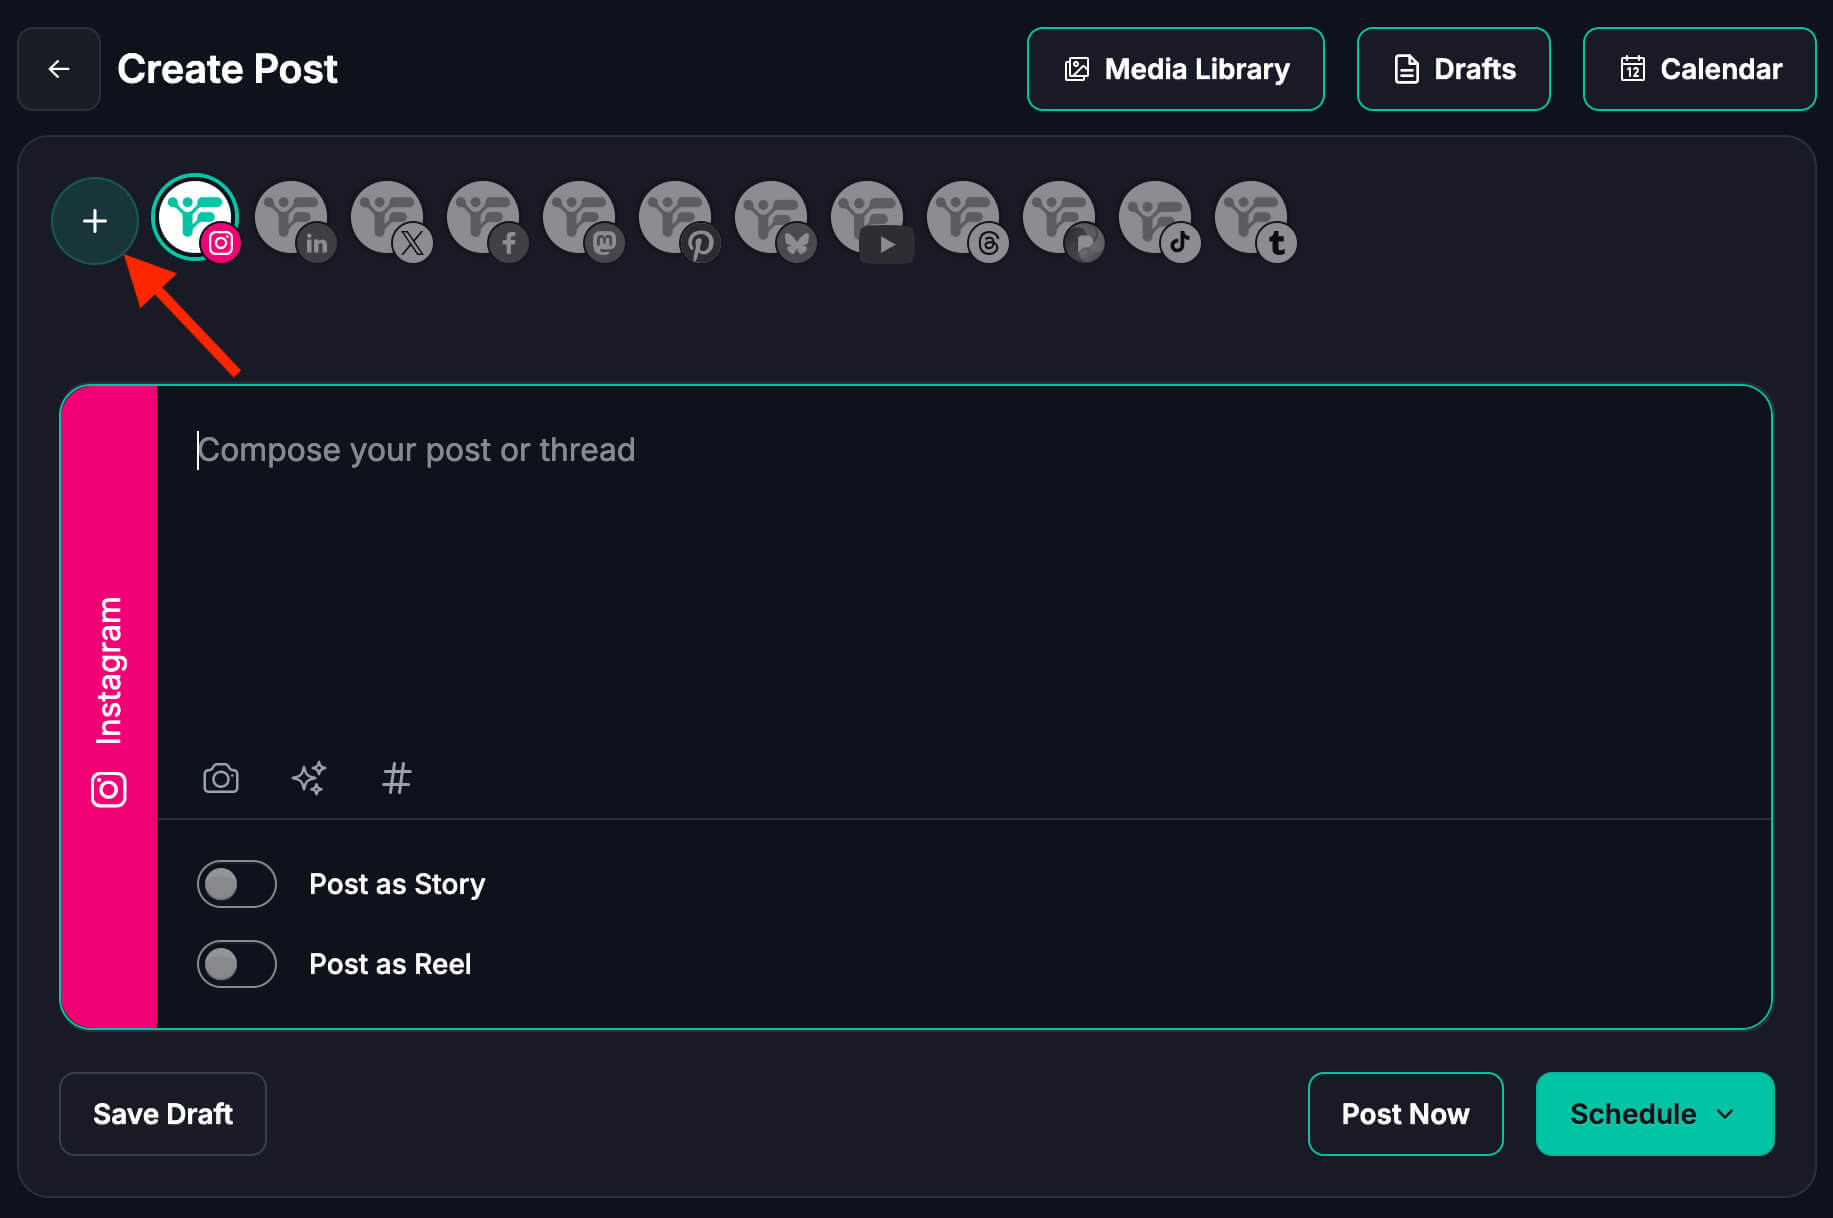This screenshot has width=1833, height=1218.
Task: Open the Calendar view
Action: tap(1699, 69)
